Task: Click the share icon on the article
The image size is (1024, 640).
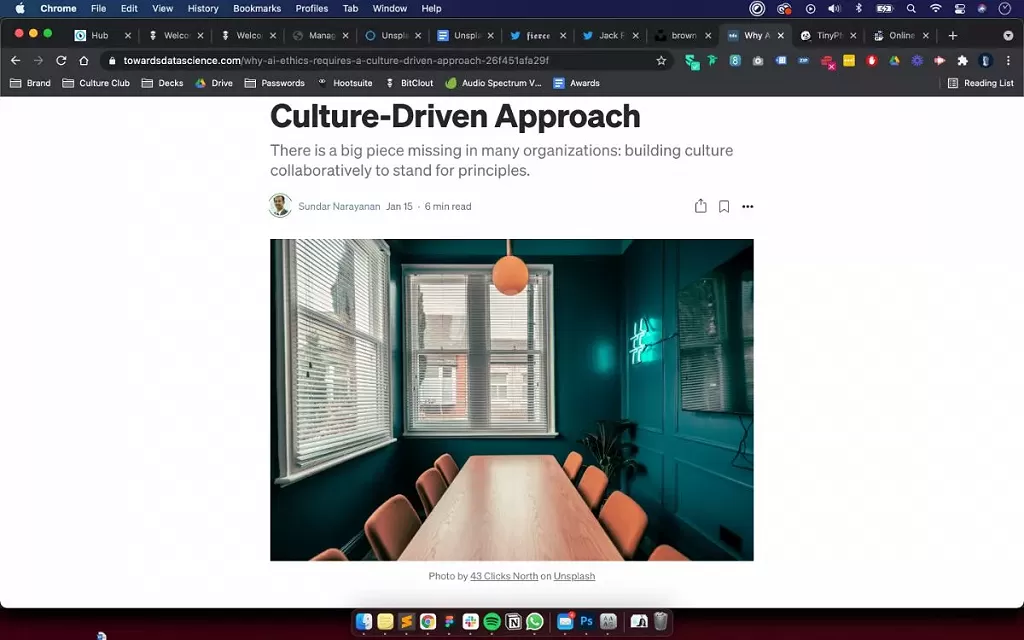Action: tap(700, 206)
